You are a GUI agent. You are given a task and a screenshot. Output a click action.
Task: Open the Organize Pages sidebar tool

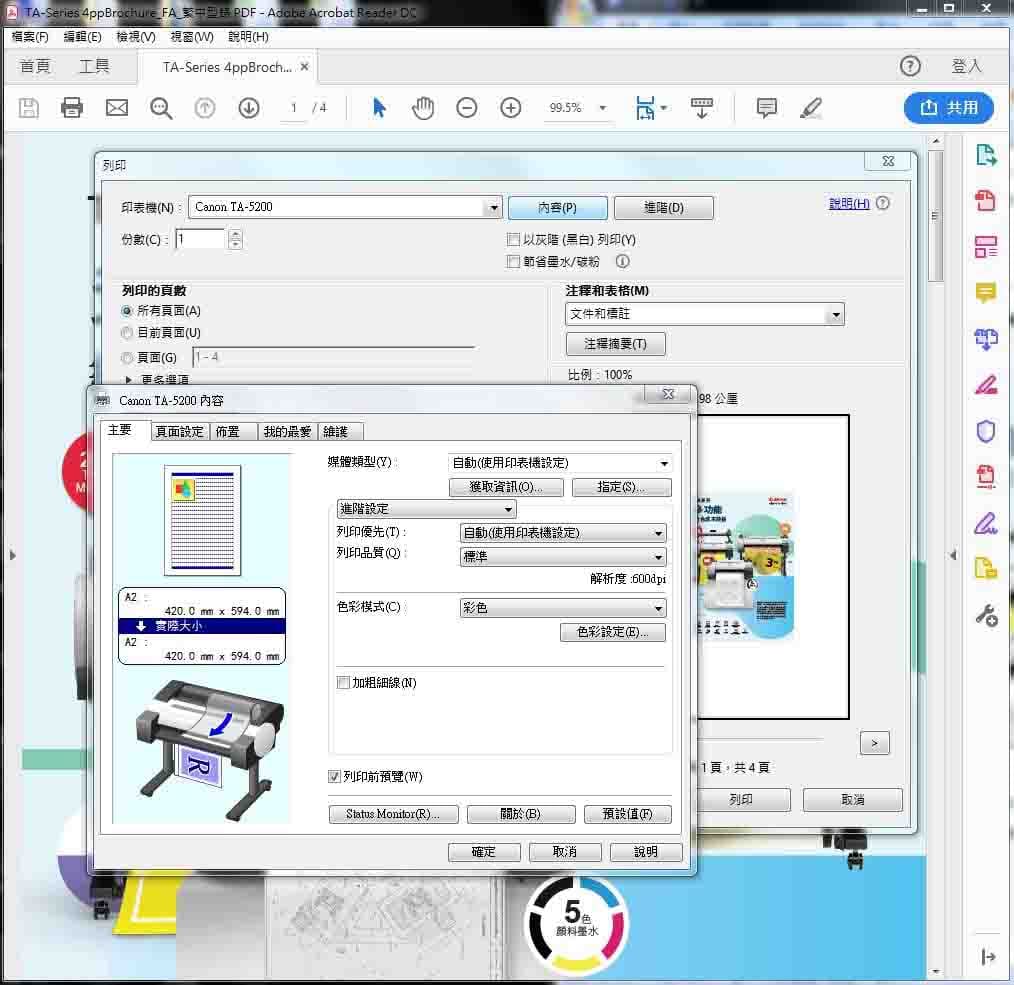(x=986, y=246)
